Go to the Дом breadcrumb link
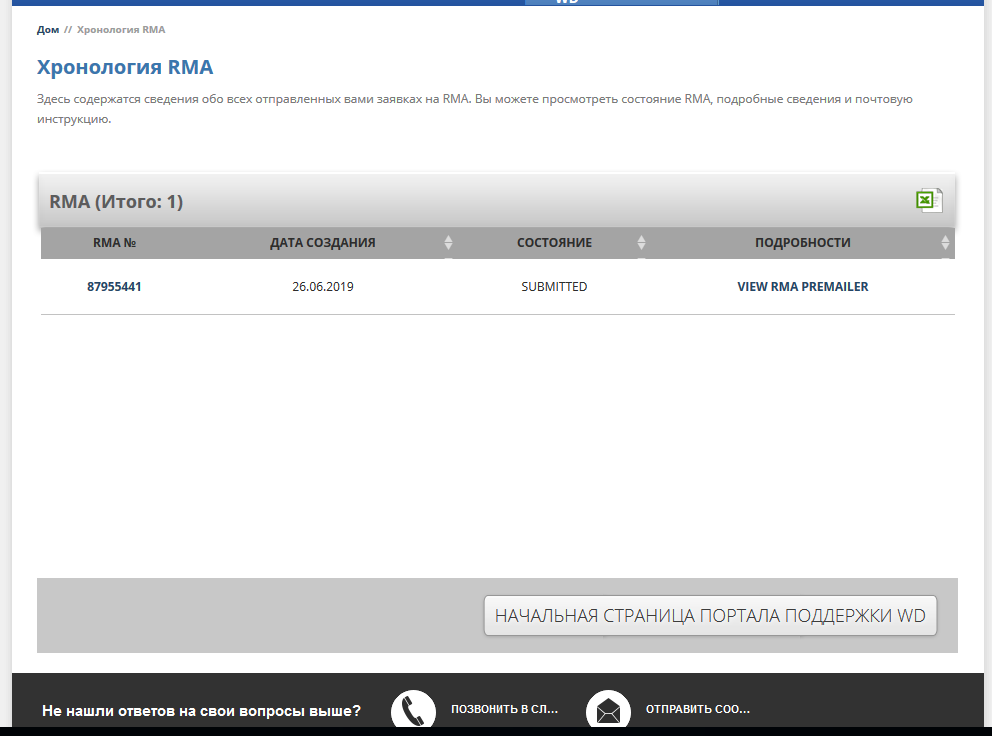Image resolution: width=992 pixels, height=736 pixels. [47, 30]
